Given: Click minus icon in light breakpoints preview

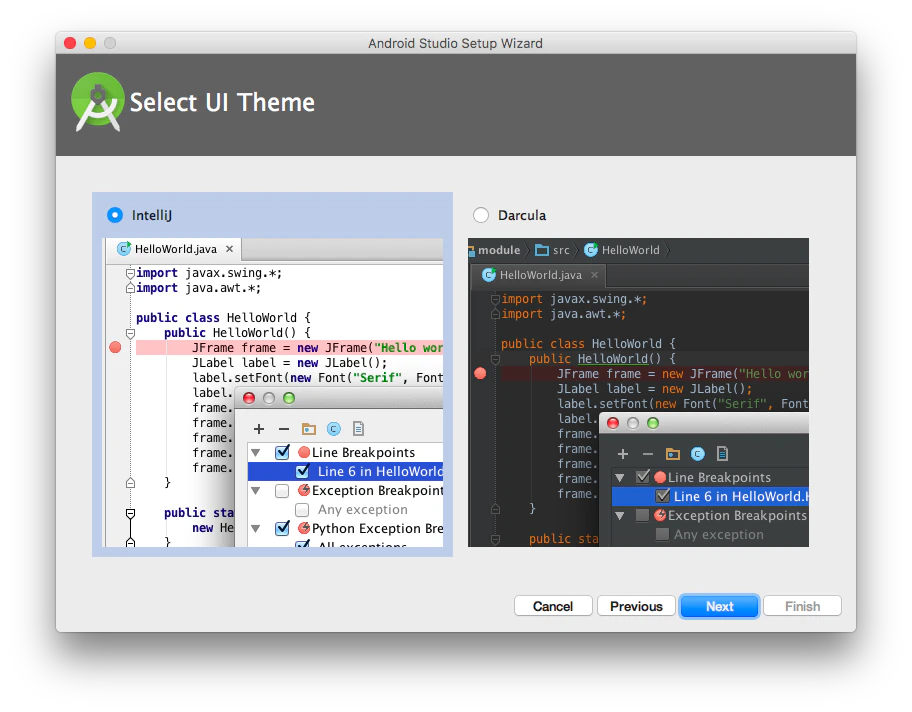Looking at the screenshot, I should pyautogui.click(x=284, y=429).
